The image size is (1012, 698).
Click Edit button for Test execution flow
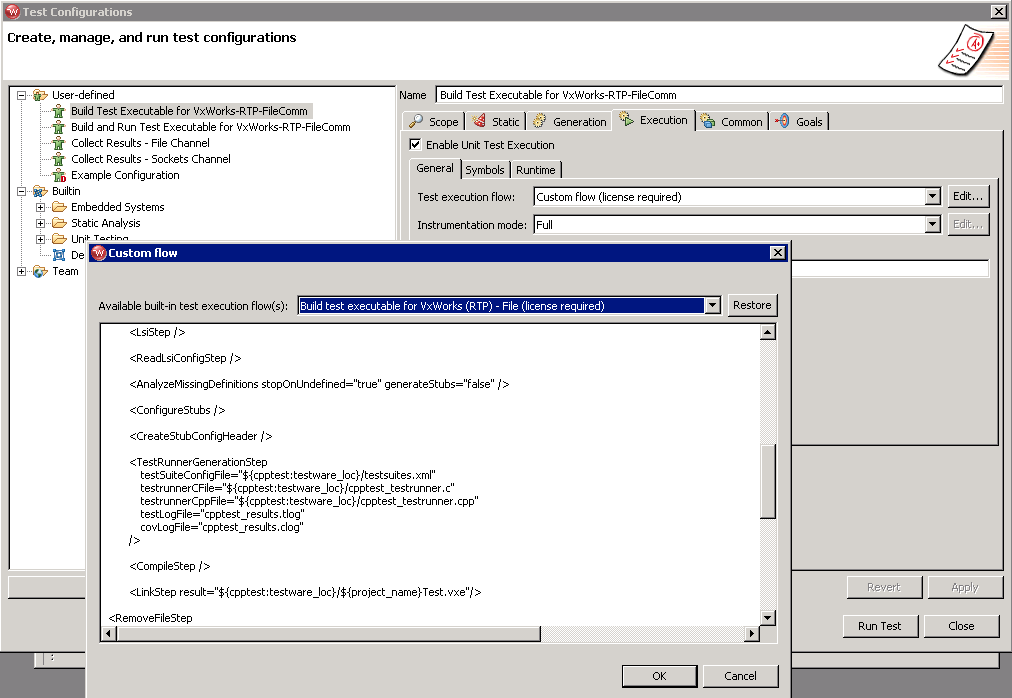click(x=967, y=196)
